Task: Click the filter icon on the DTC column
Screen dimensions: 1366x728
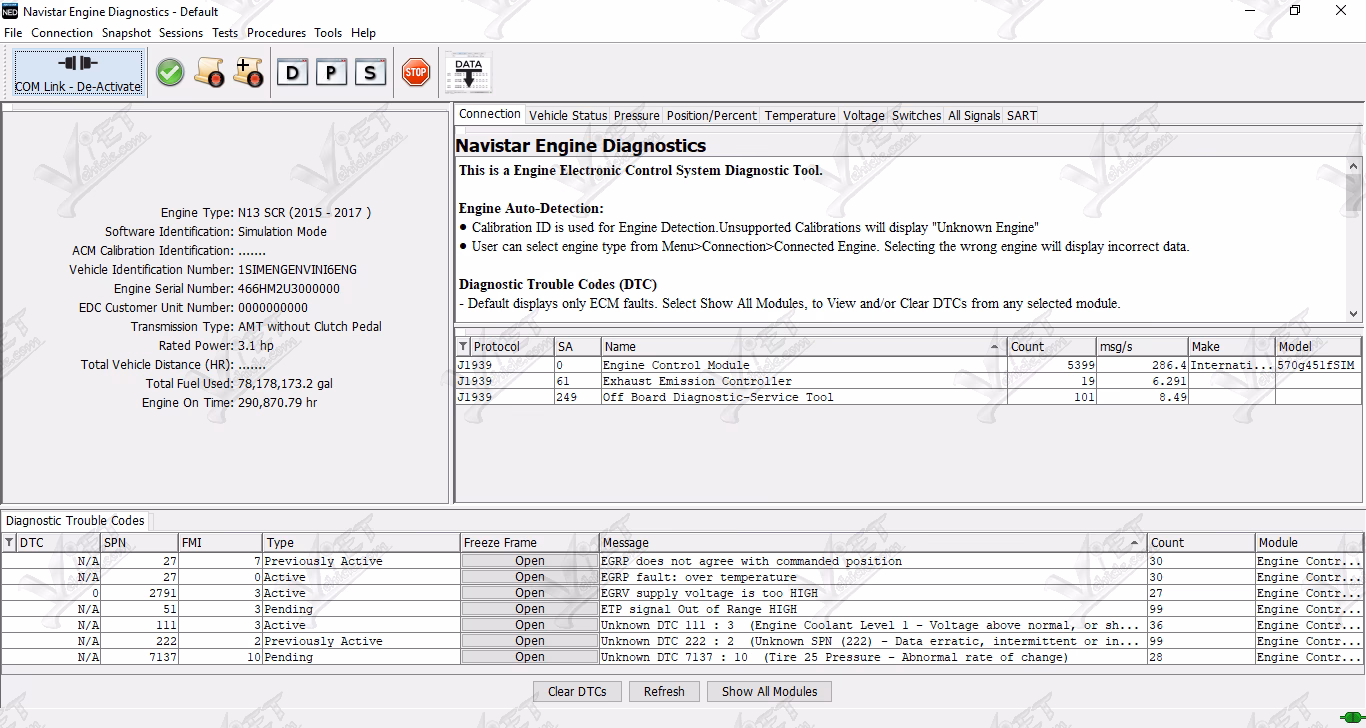Action: [x=8, y=541]
